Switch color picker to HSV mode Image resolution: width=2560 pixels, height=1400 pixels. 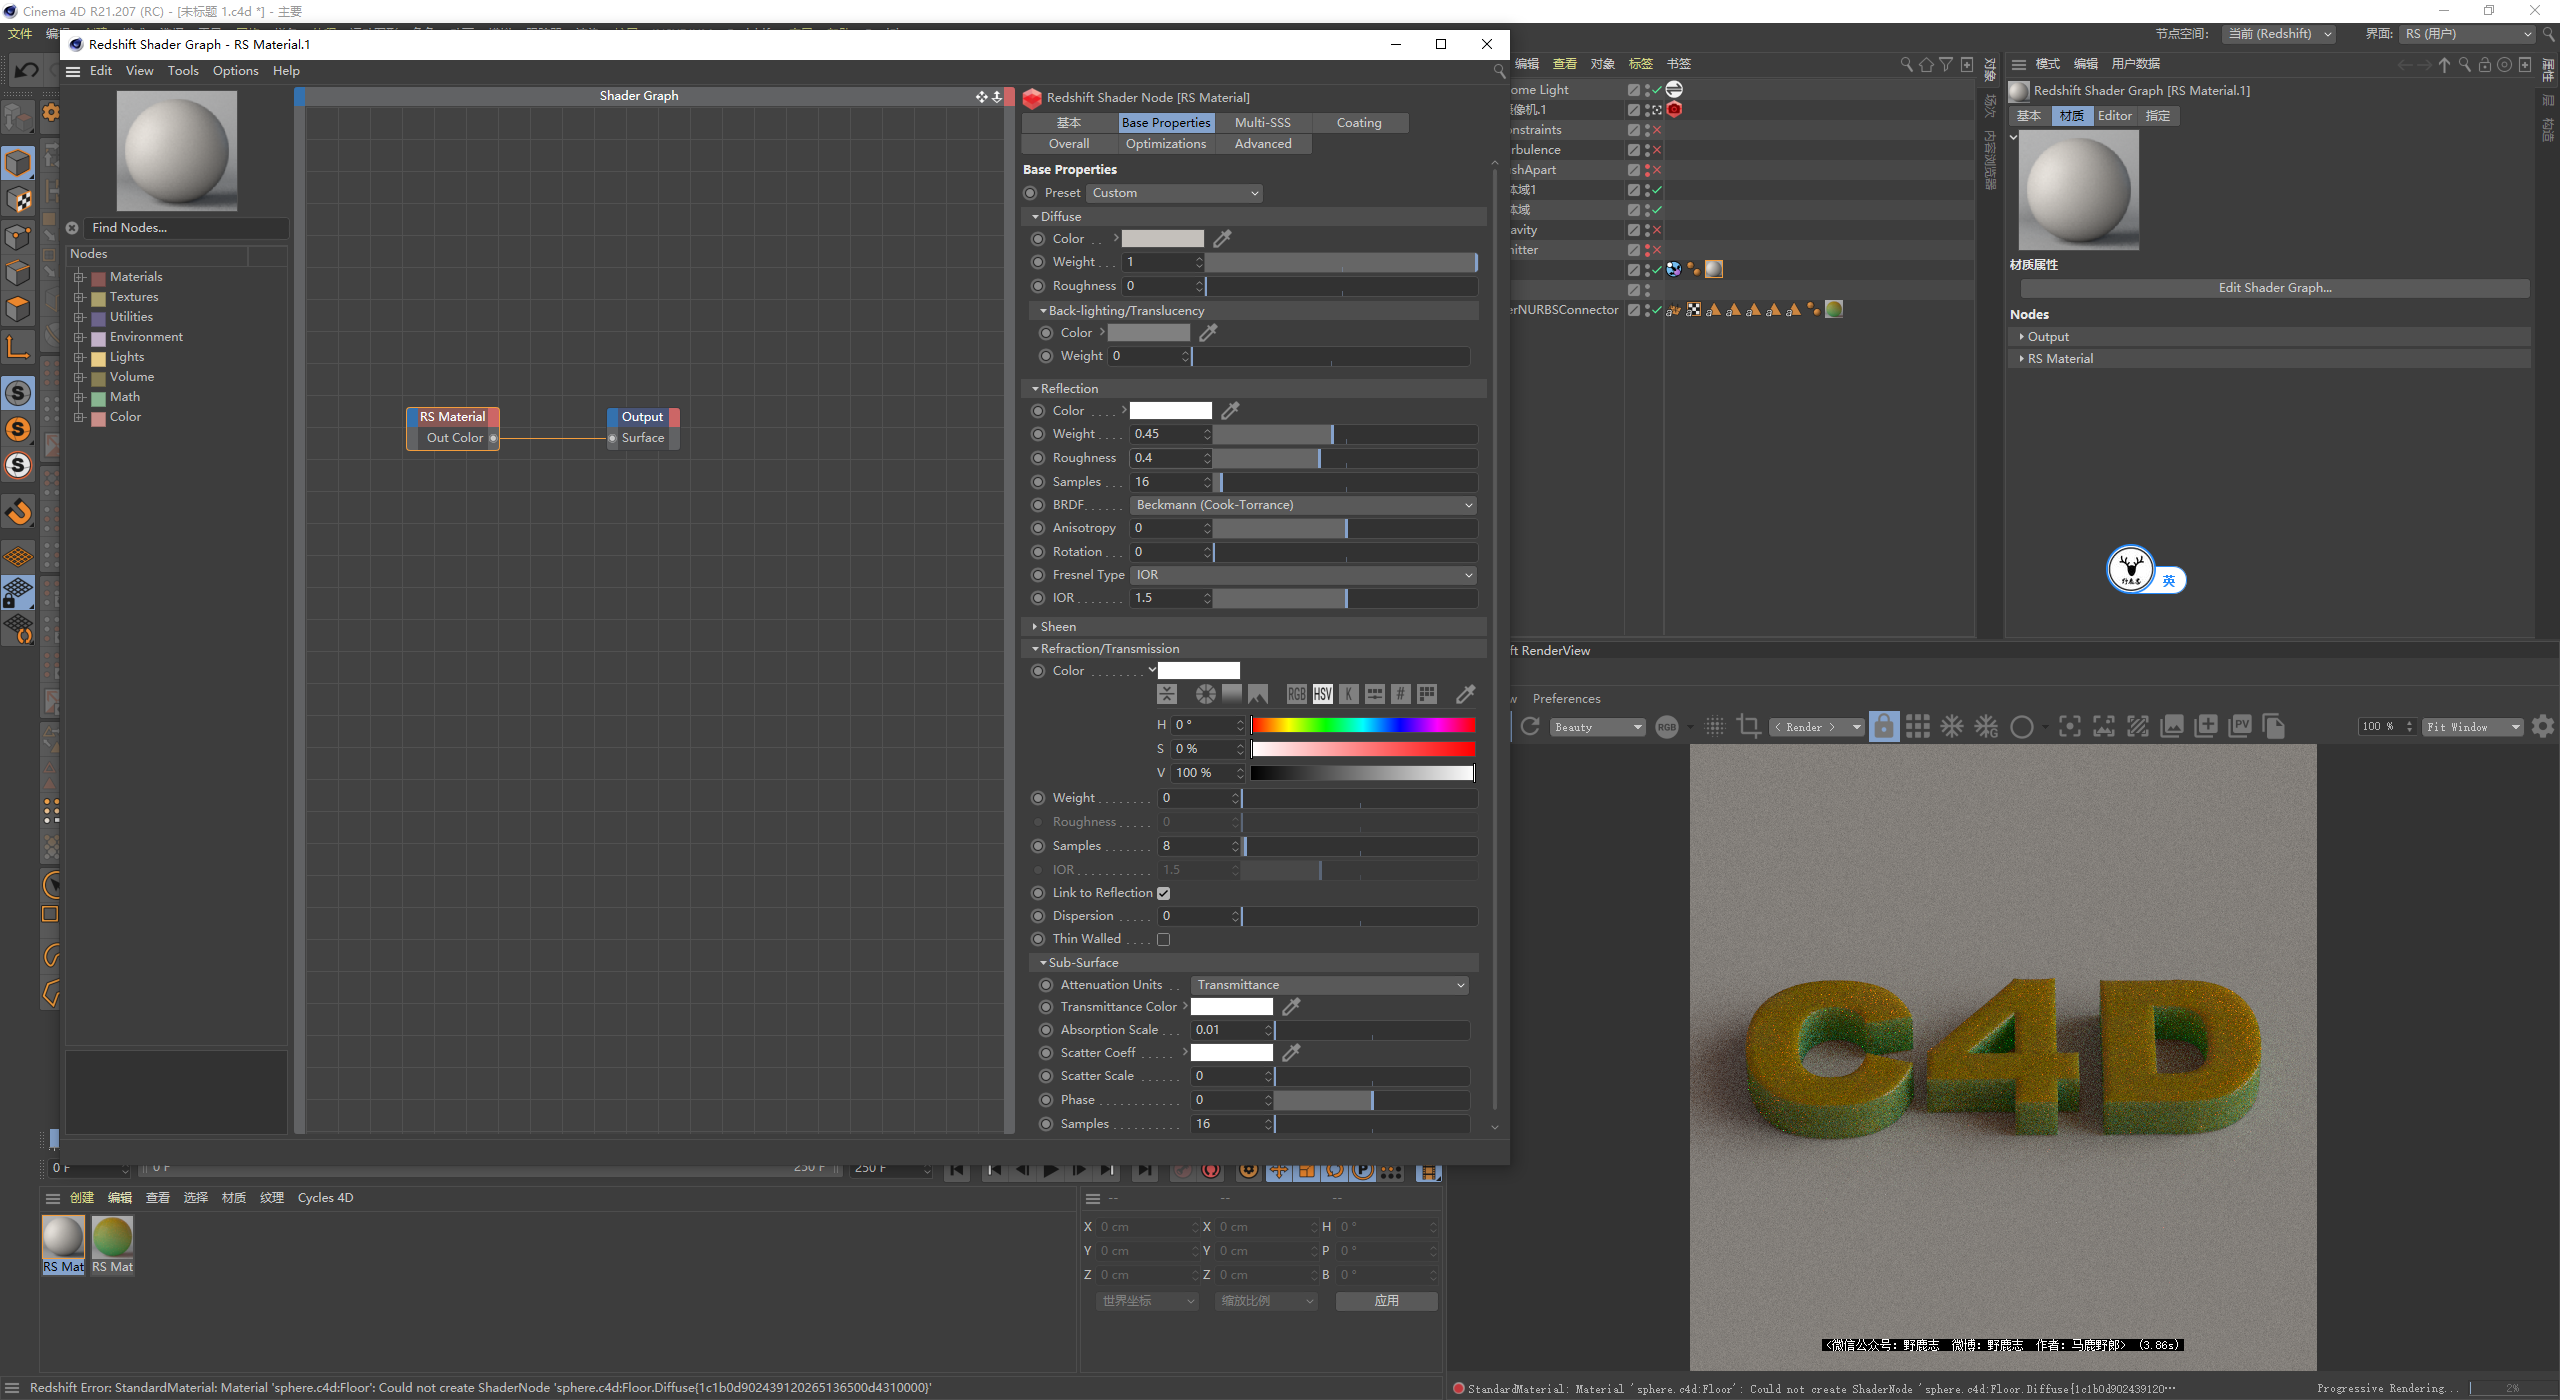pyautogui.click(x=1322, y=694)
